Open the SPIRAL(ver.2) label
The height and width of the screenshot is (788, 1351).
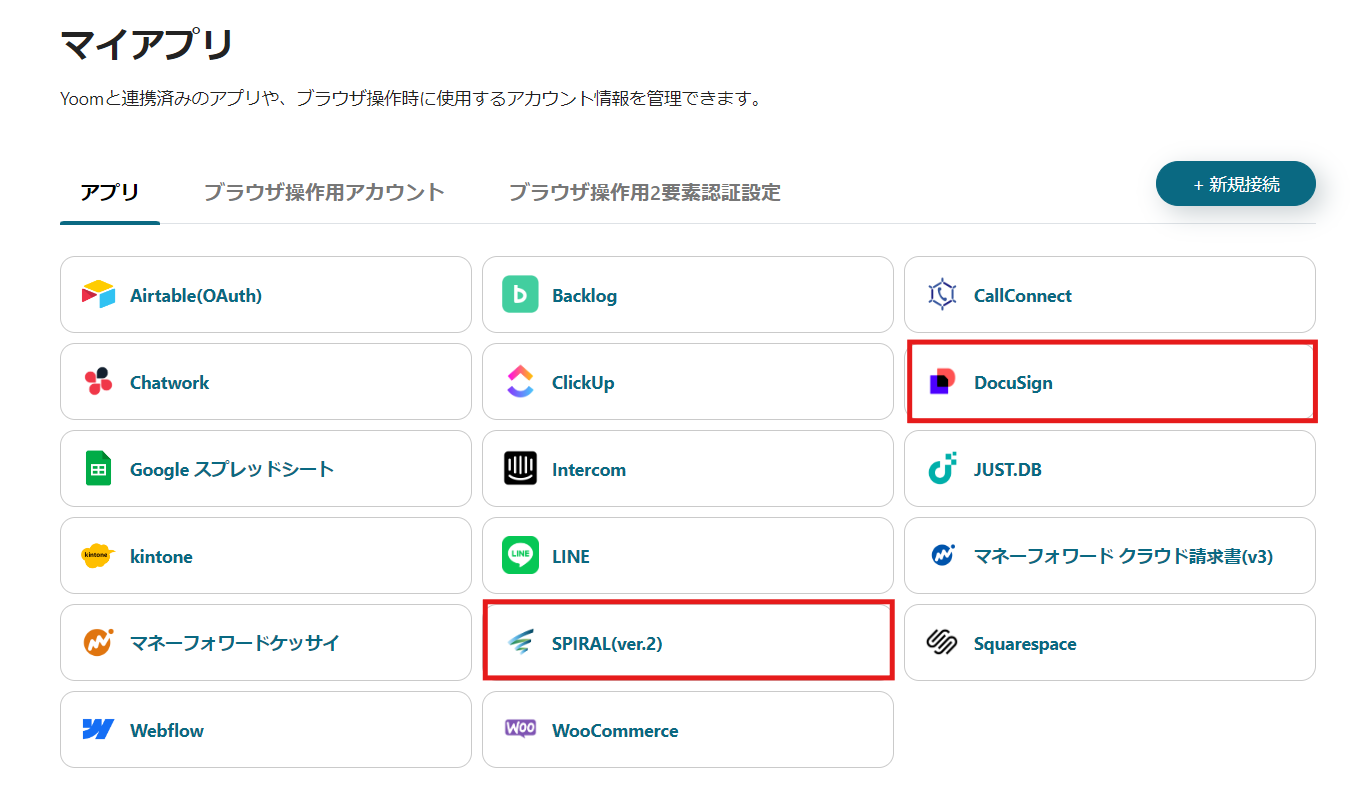(x=607, y=644)
